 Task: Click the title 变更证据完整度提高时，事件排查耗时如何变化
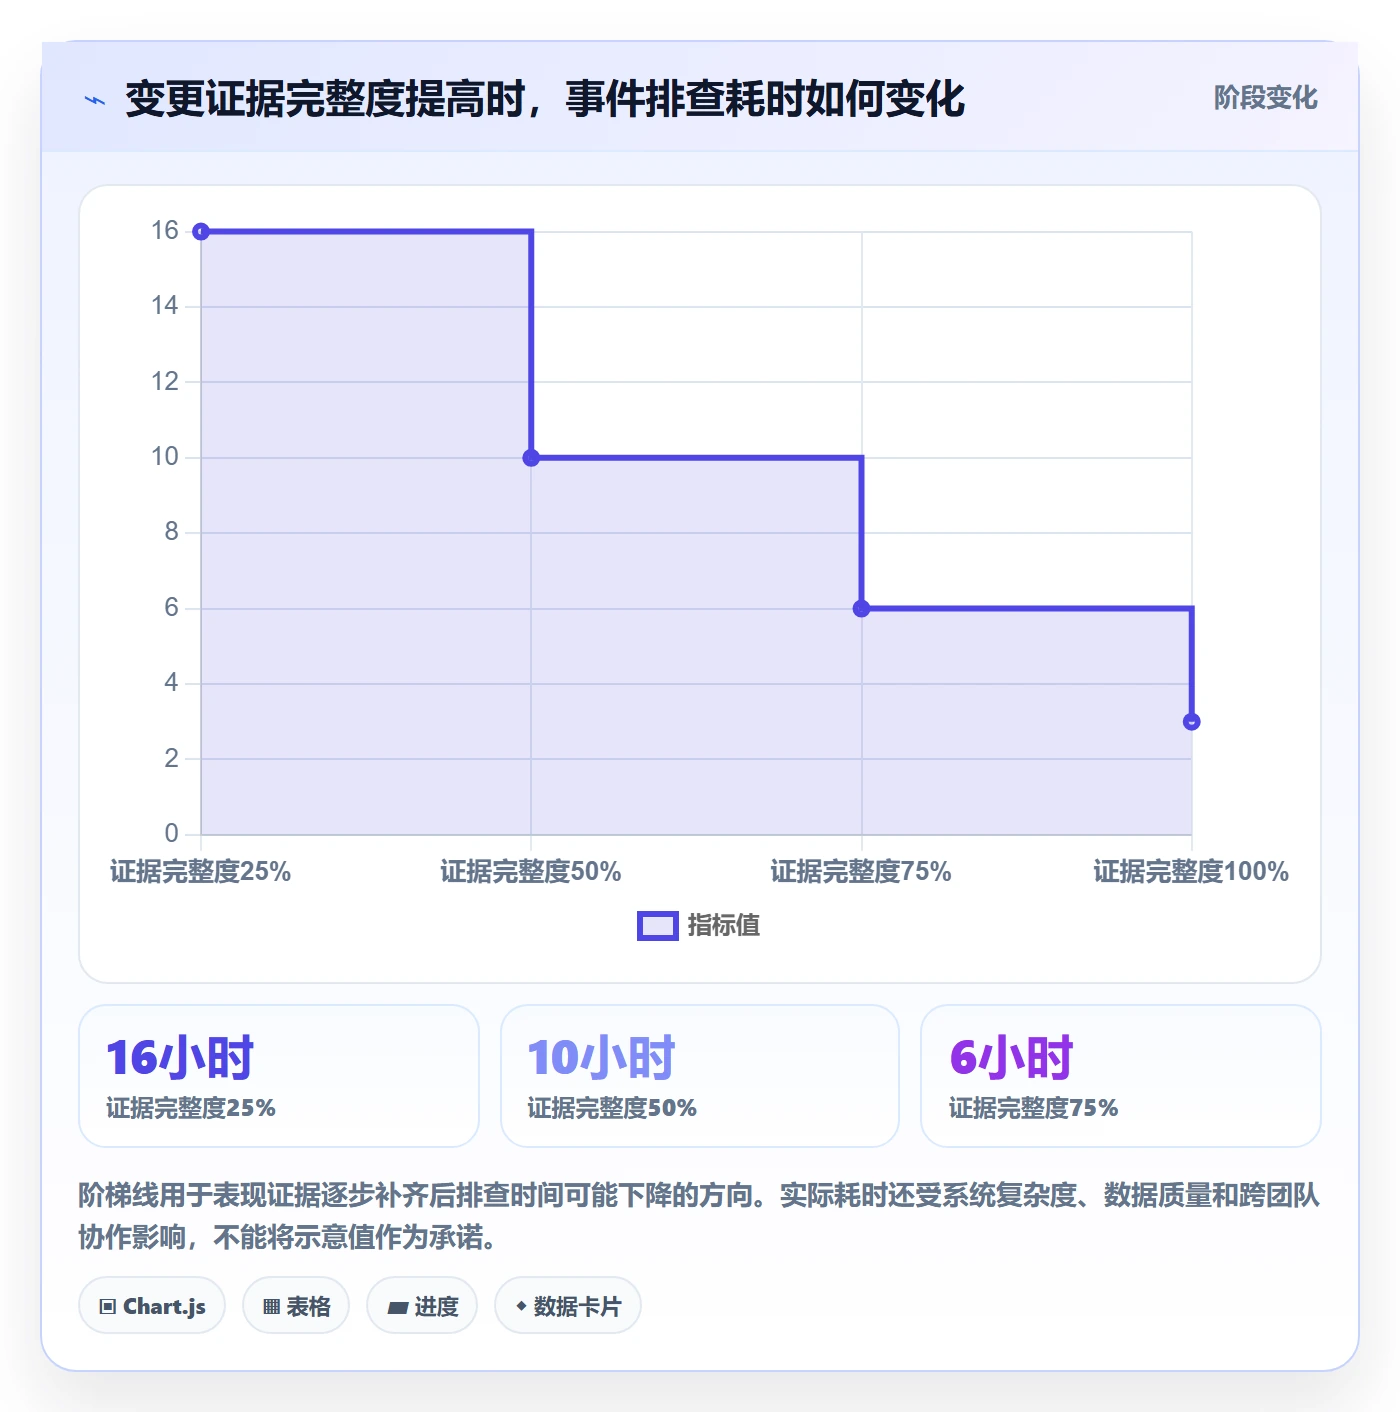[545, 99]
